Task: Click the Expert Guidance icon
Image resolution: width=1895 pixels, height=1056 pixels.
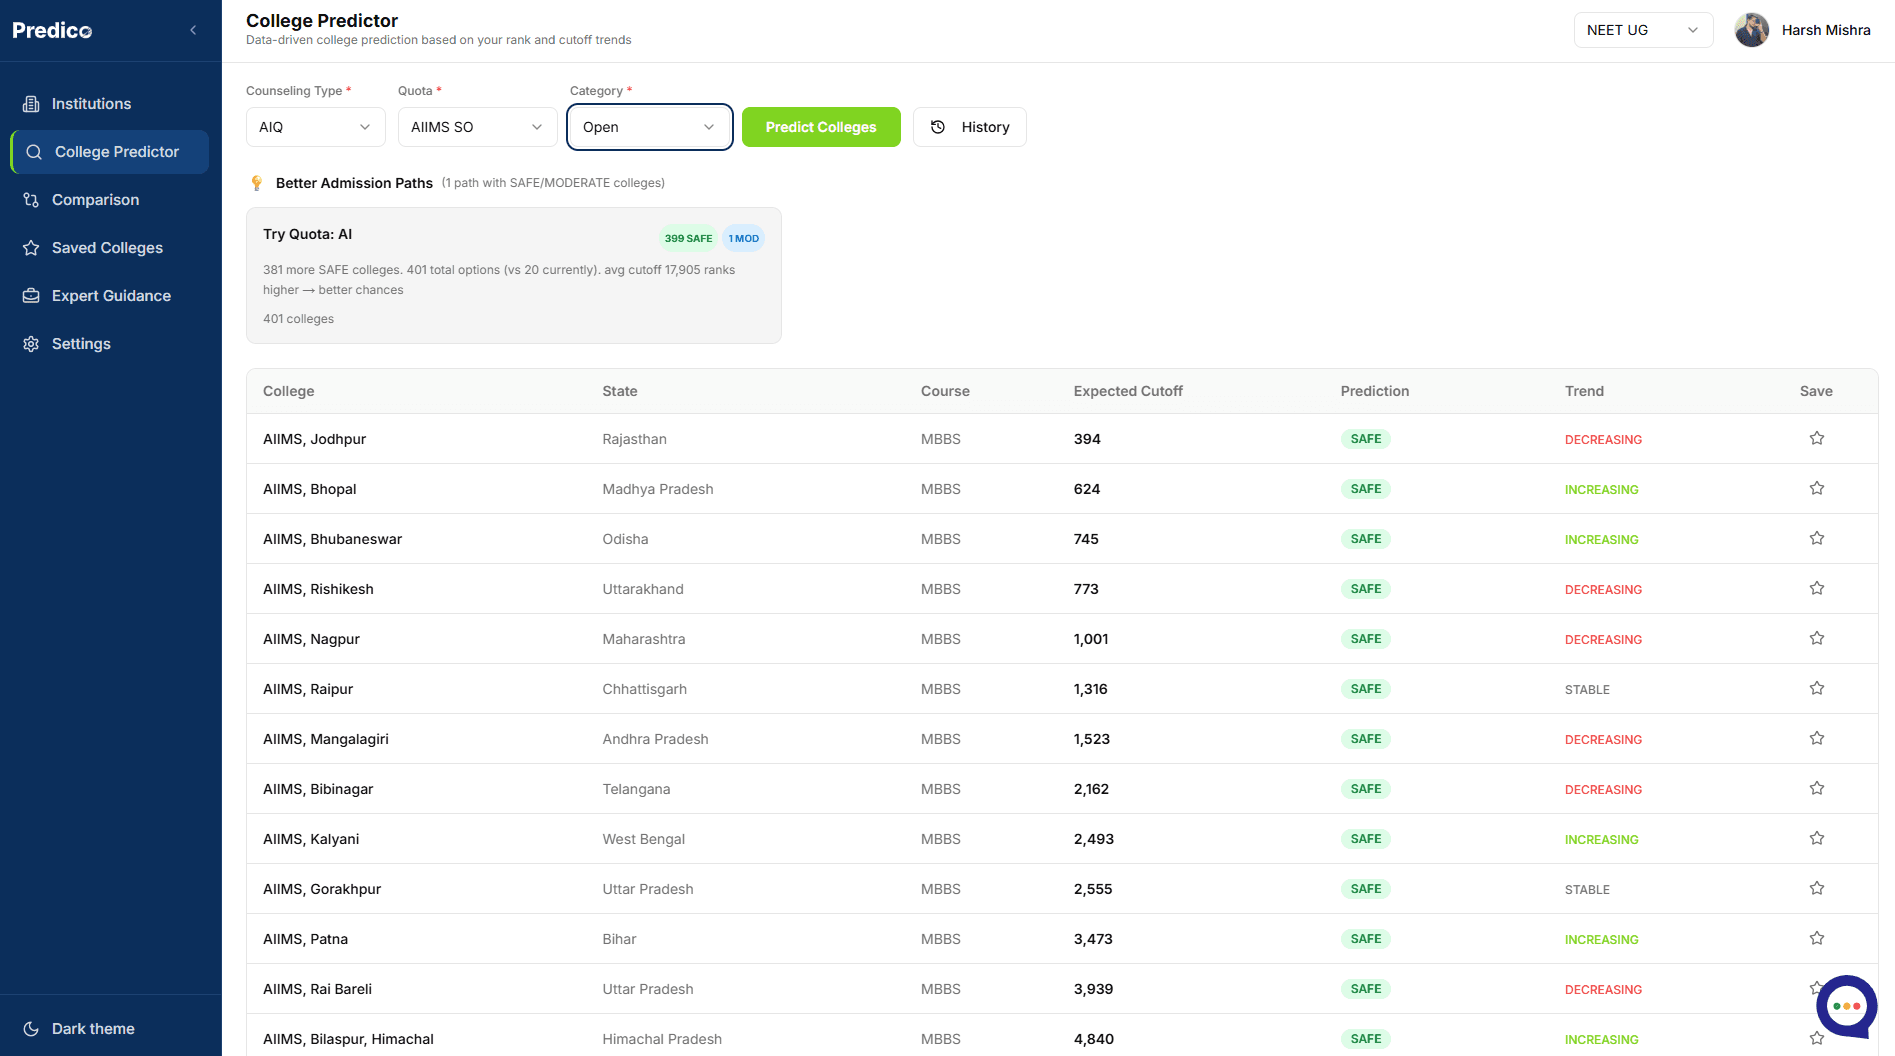Action: click(x=31, y=296)
